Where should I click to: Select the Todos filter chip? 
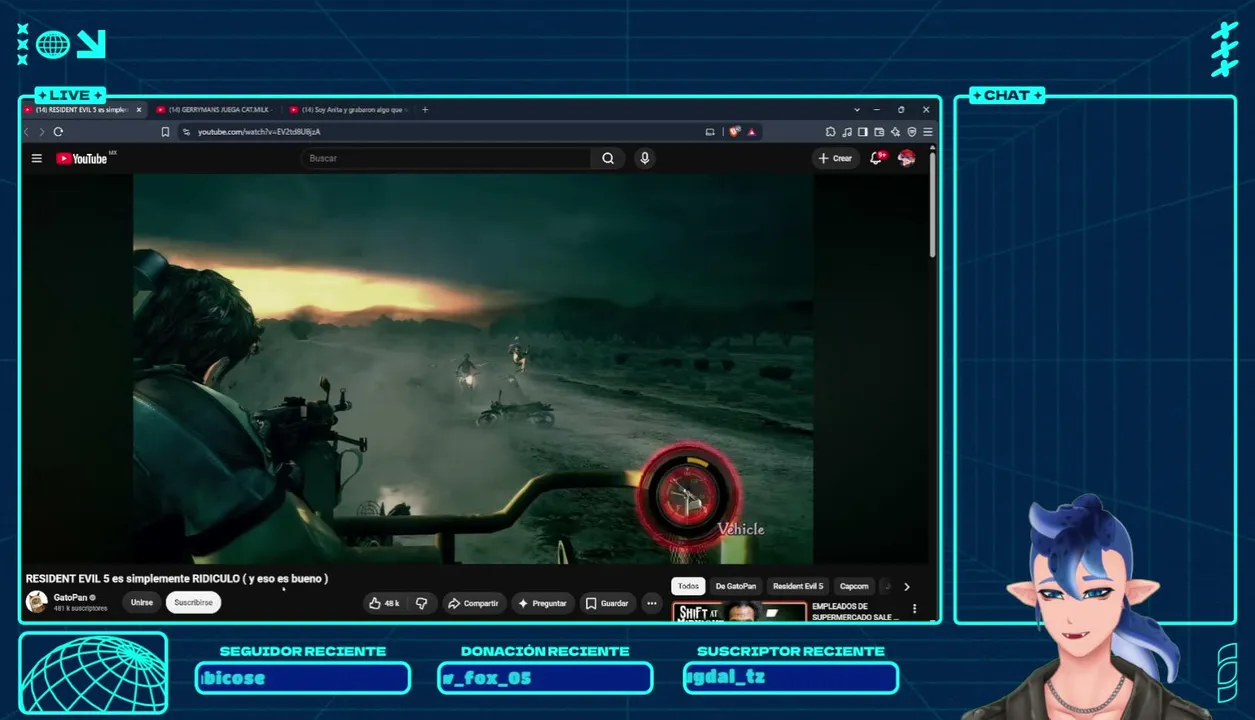click(688, 586)
